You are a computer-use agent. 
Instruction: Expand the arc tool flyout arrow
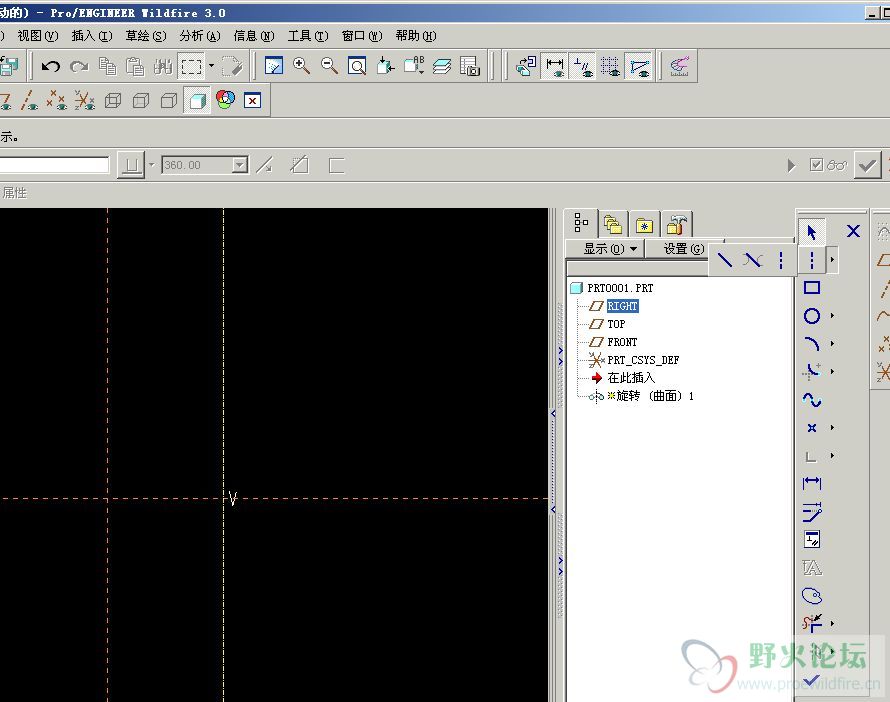point(832,344)
